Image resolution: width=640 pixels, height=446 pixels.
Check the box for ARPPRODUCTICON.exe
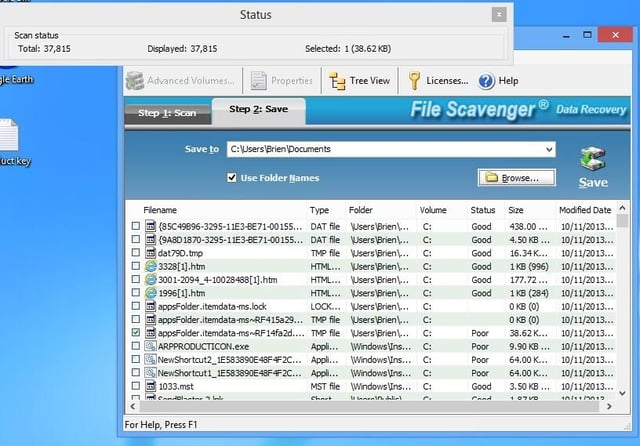pos(136,346)
